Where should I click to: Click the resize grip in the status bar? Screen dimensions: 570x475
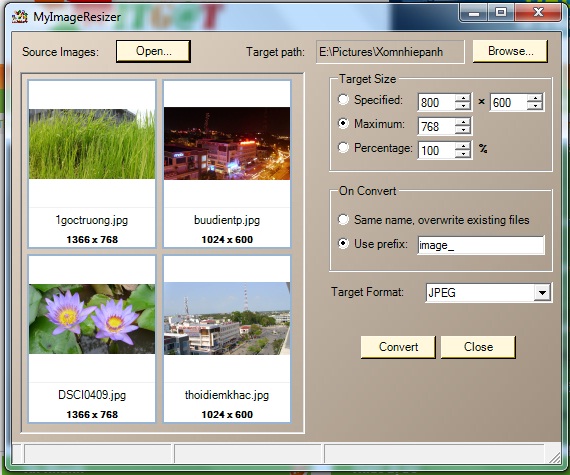pyautogui.click(x=554, y=457)
